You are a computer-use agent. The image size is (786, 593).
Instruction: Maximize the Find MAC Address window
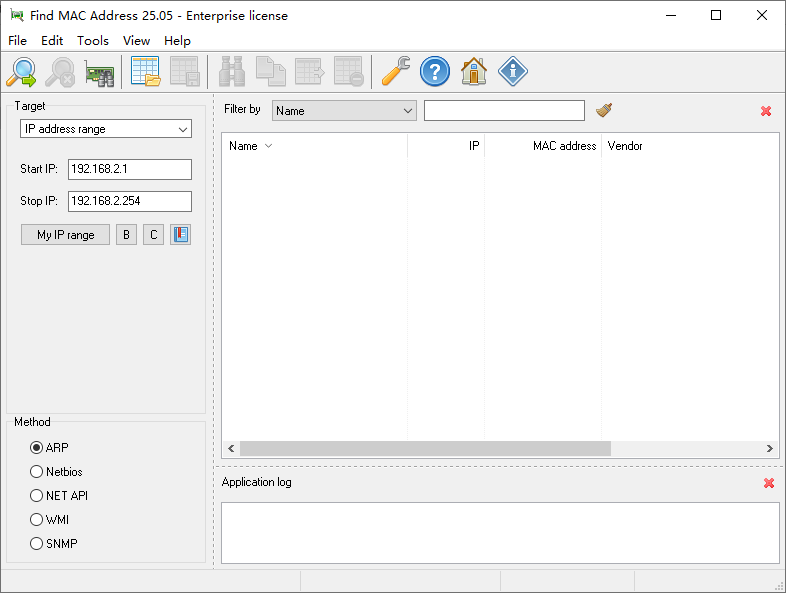click(x=716, y=15)
